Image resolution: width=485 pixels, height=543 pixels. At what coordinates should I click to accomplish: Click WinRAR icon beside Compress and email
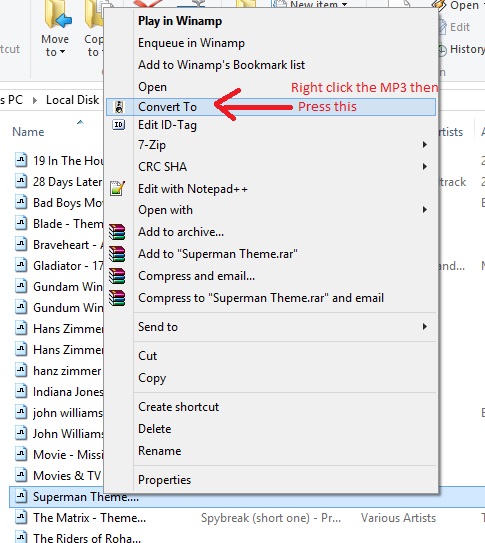coord(117,276)
